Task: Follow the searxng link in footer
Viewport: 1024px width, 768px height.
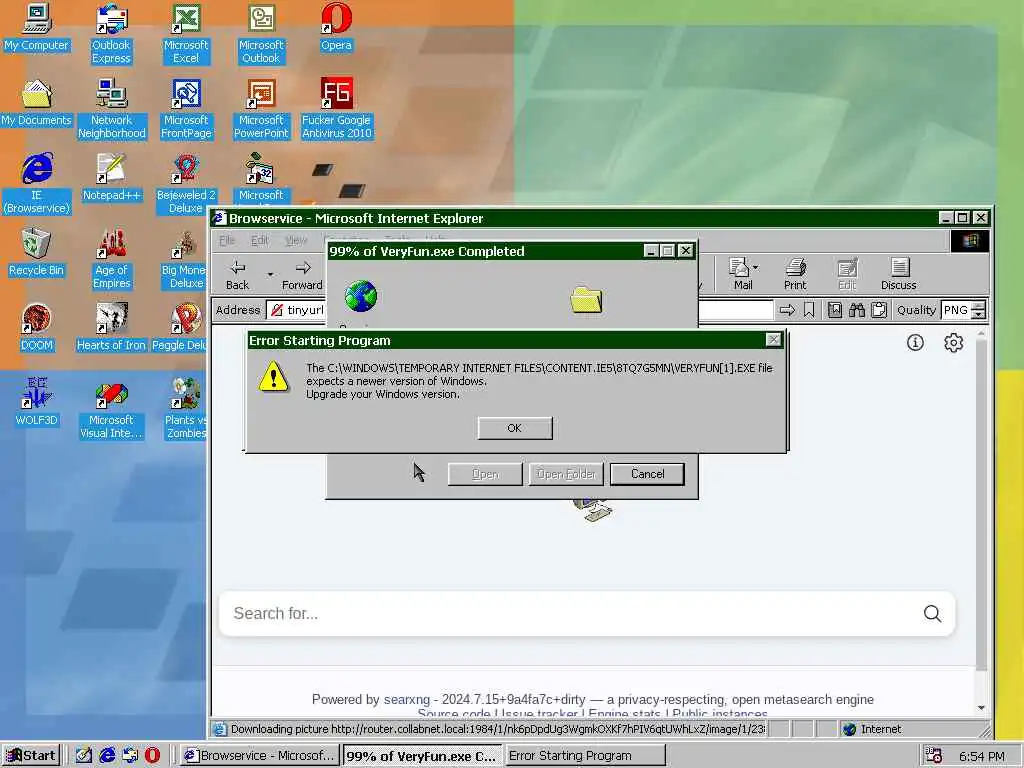Action: click(x=406, y=699)
